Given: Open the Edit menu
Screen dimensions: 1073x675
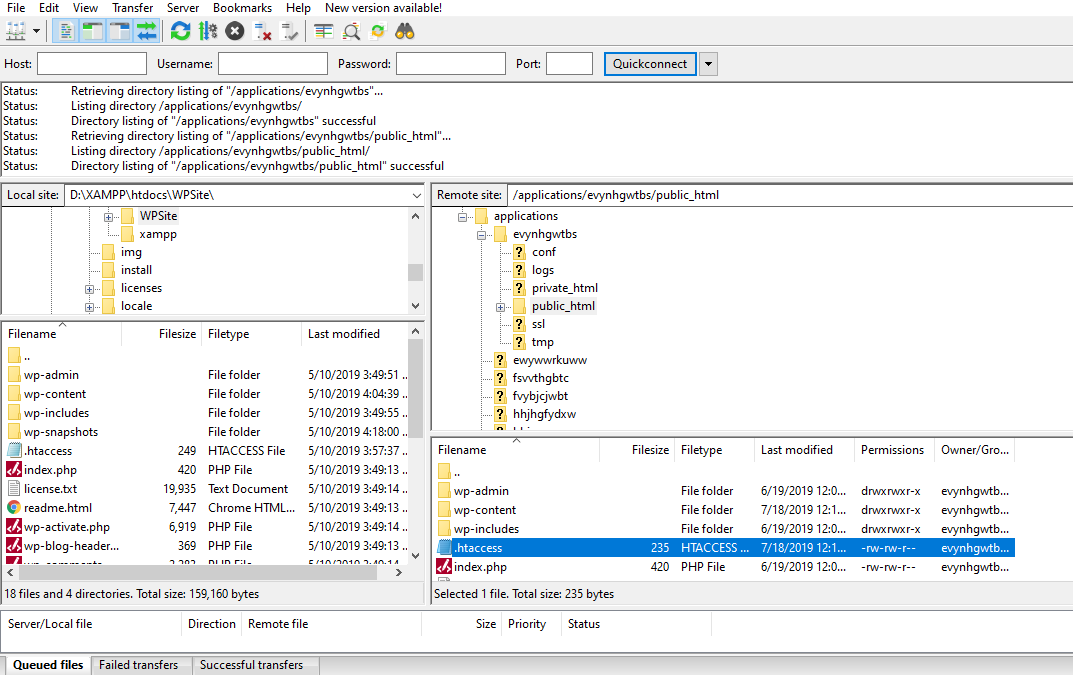Looking at the screenshot, I should click(49, 8).
